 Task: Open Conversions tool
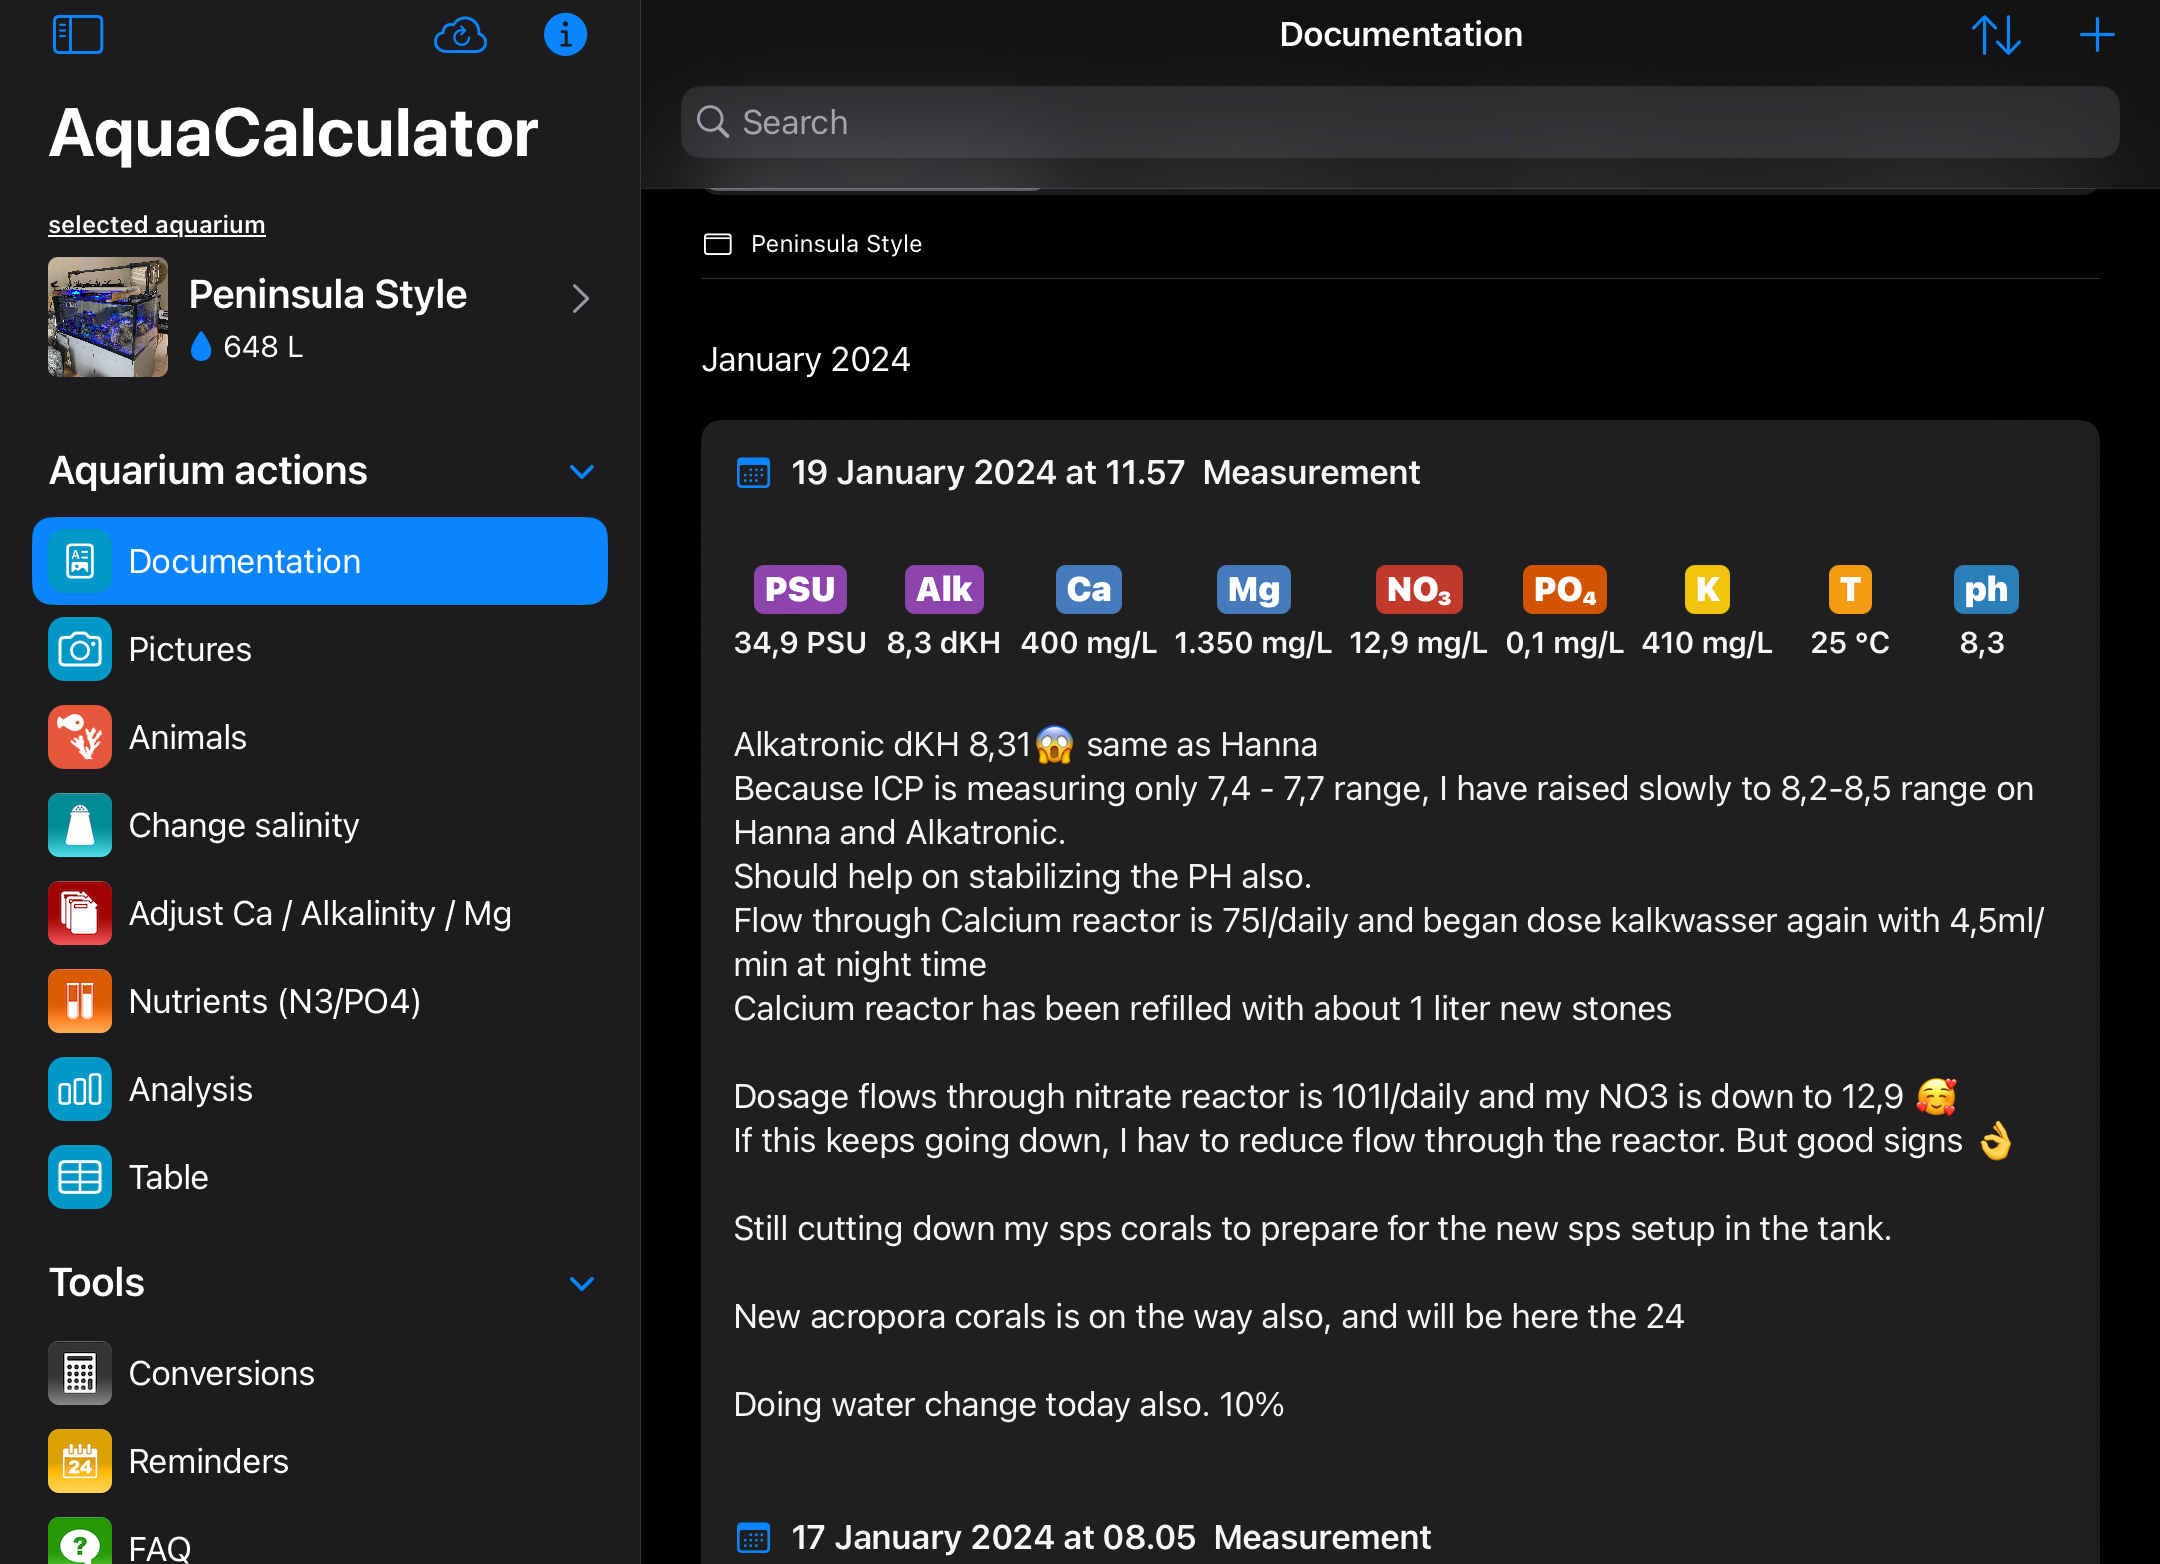(221, 1374)
